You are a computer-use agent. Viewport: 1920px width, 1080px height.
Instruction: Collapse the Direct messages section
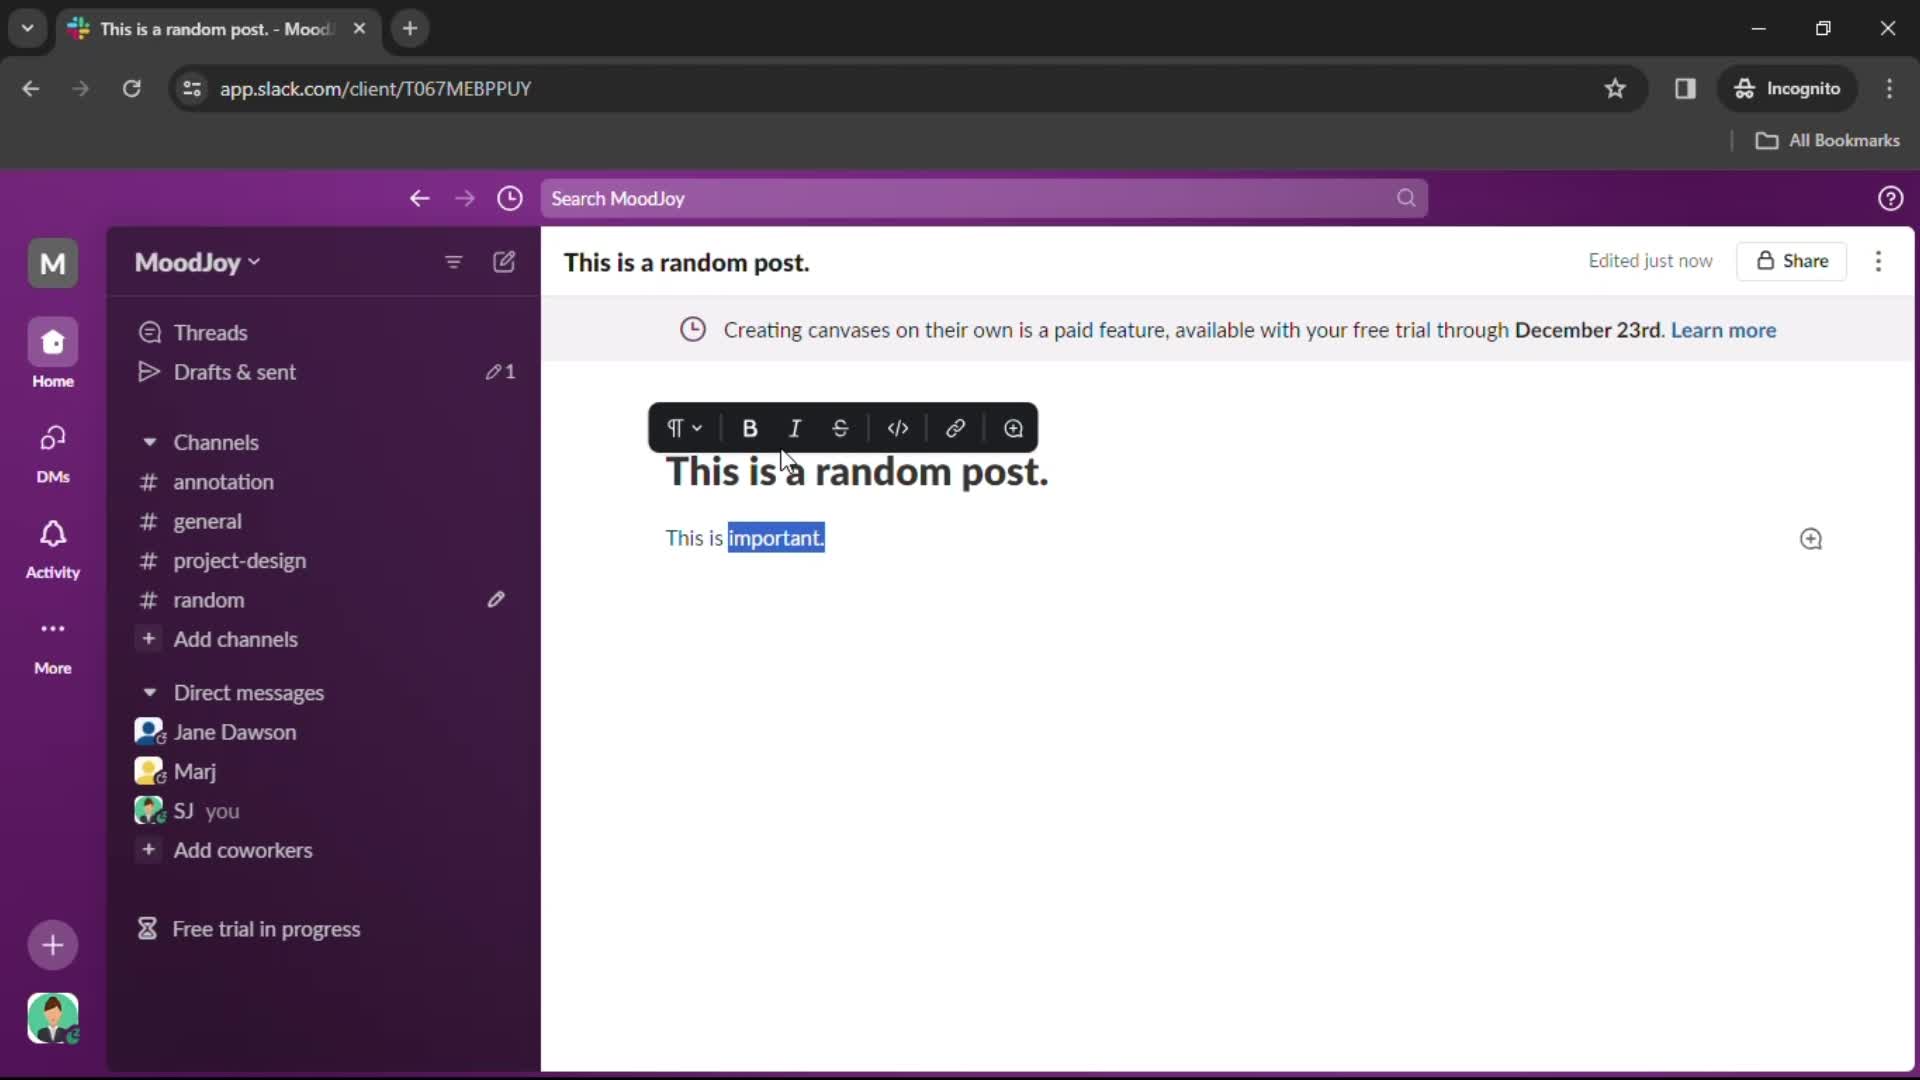[149, 691]
